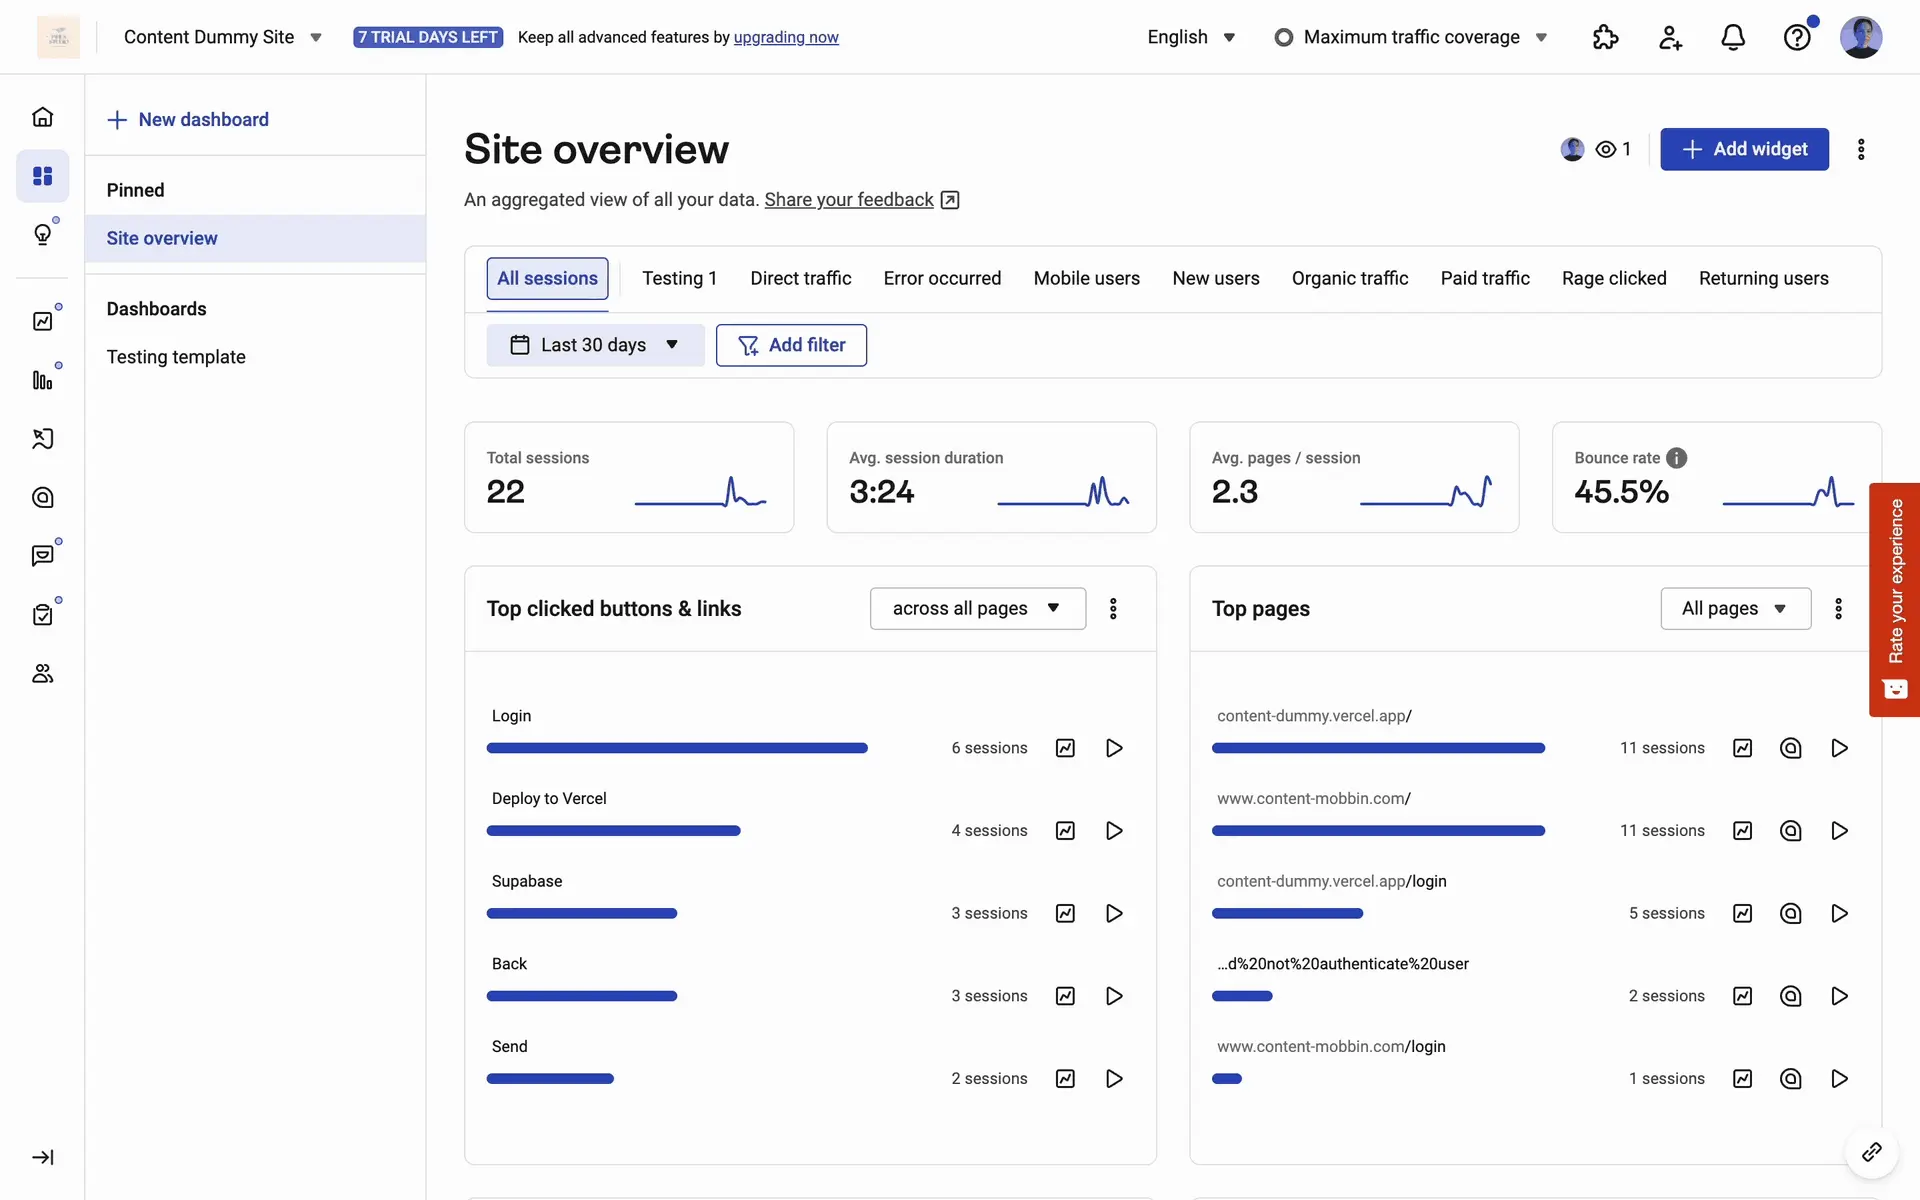Image resolution: width=1920 pixels, height=1200 pixels.
Task: Follow the upgrading now link
Action: click(x=786, y=37)
